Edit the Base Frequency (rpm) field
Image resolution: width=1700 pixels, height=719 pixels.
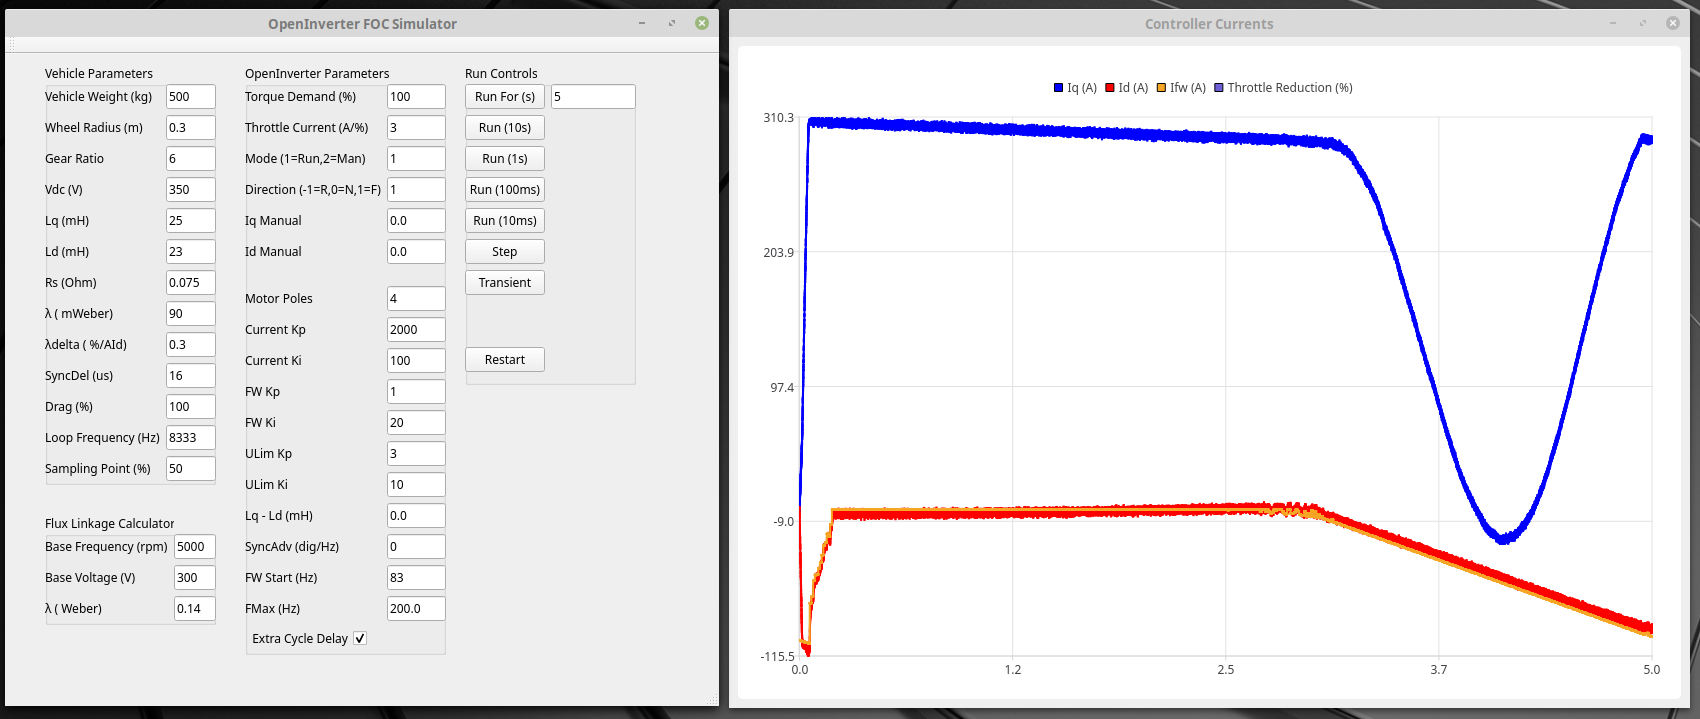click(194, 547)
